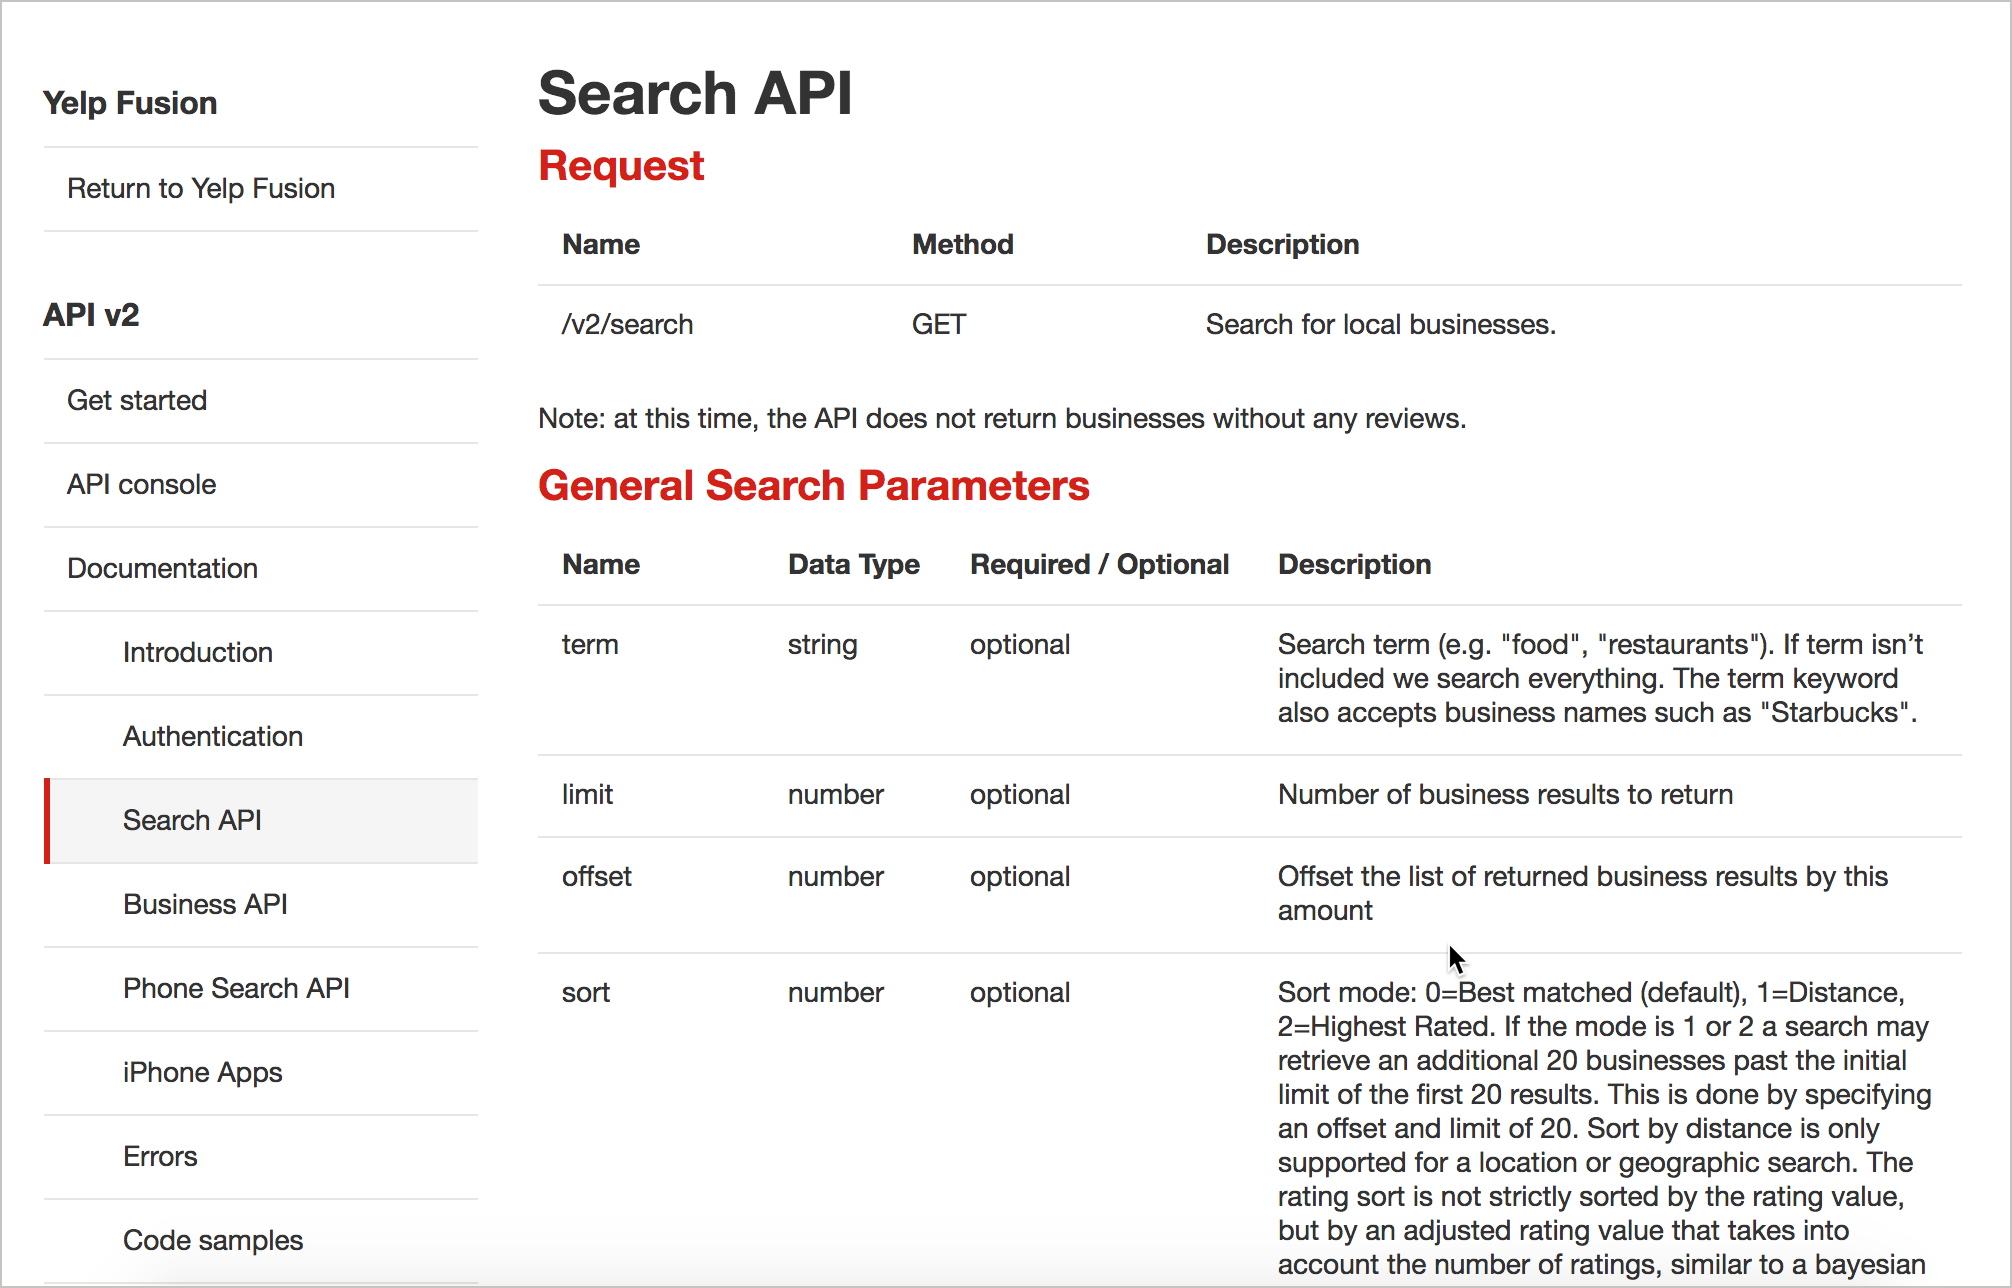Open the iPhone Apps documentation

[202, 1072]
